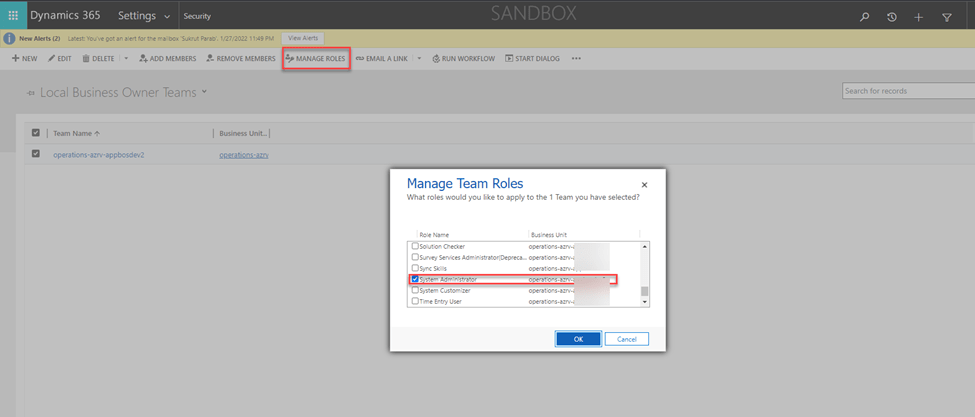Enable the Sync Skills role checkbox
The image size is (975, 417).
(416, 268)
